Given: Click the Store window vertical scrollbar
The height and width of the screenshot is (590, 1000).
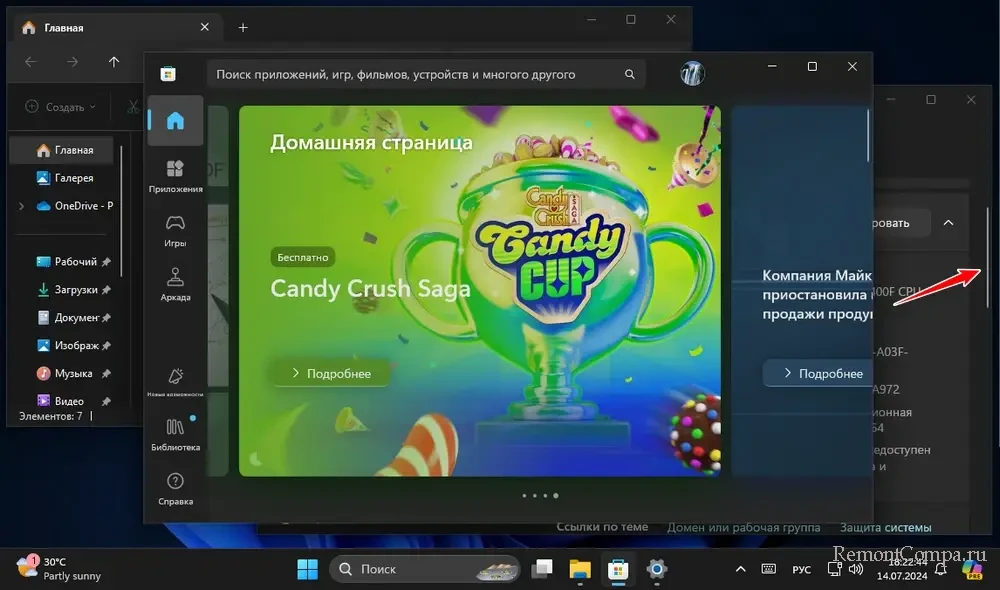Looking at the screenshot, I should (x=868, y=136).
